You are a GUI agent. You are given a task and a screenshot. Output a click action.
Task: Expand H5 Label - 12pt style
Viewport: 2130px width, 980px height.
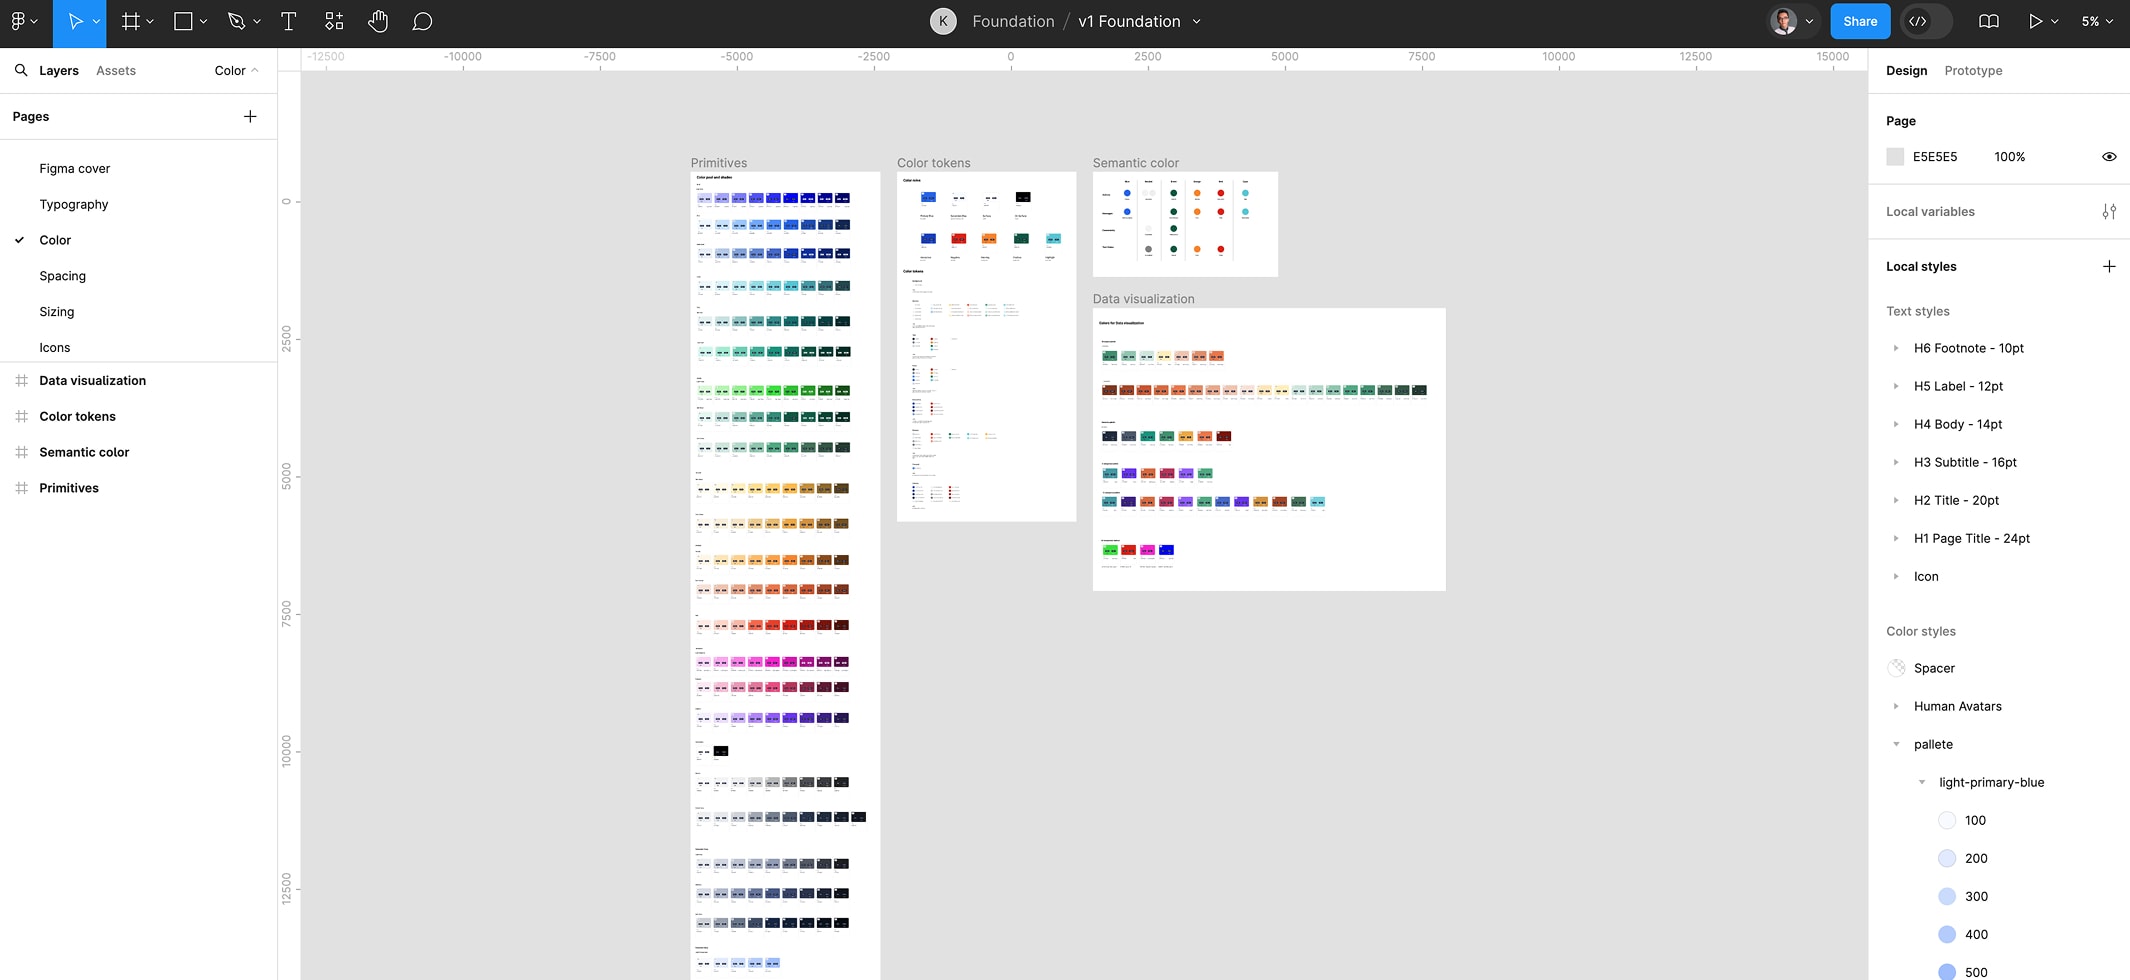(x=1896, y=386)
